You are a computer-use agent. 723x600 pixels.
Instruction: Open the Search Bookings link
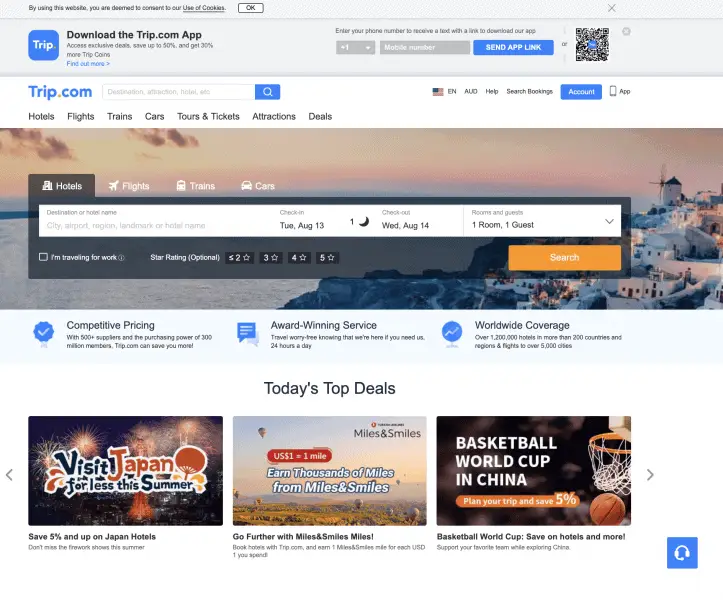click(529, 91)
